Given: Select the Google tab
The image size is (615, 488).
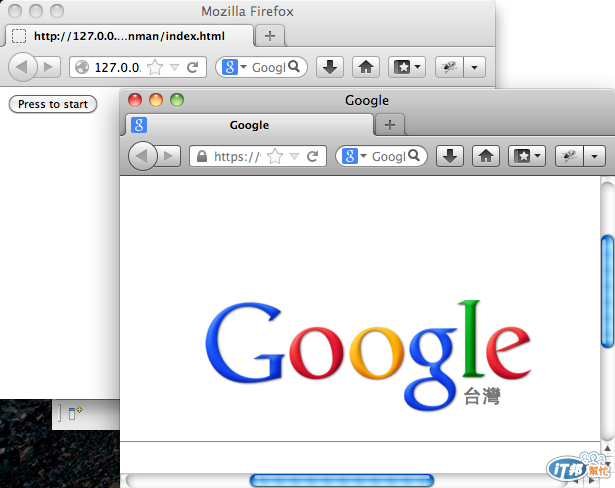Looking at the screenshot, I should click(249, 125).
